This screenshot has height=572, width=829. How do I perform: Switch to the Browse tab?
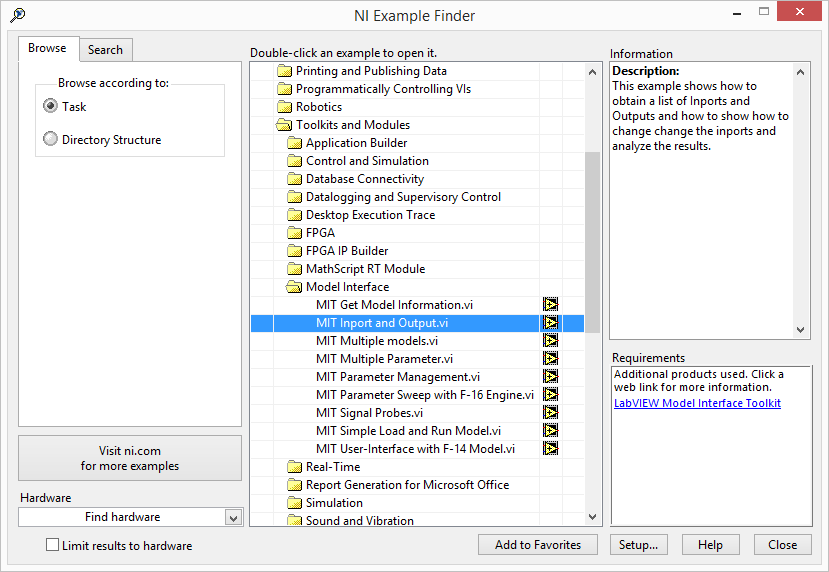click(48, 48)
